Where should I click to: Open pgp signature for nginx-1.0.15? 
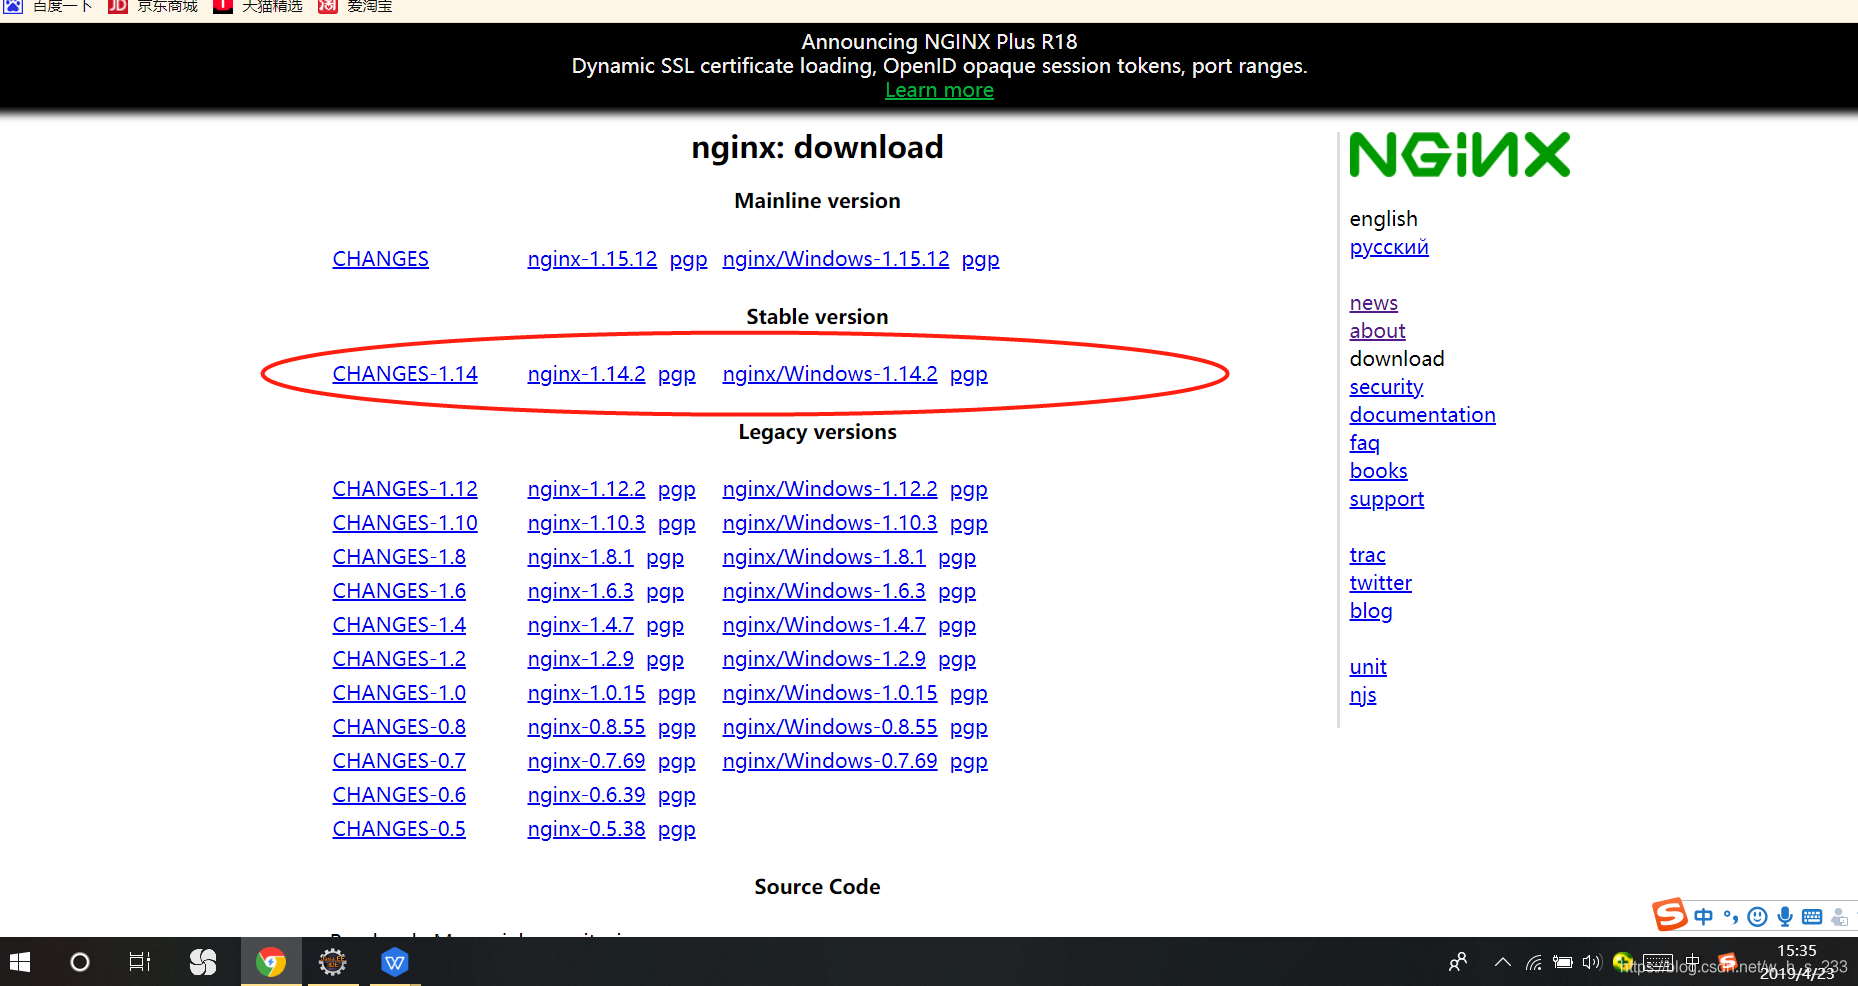click(677, 694)
